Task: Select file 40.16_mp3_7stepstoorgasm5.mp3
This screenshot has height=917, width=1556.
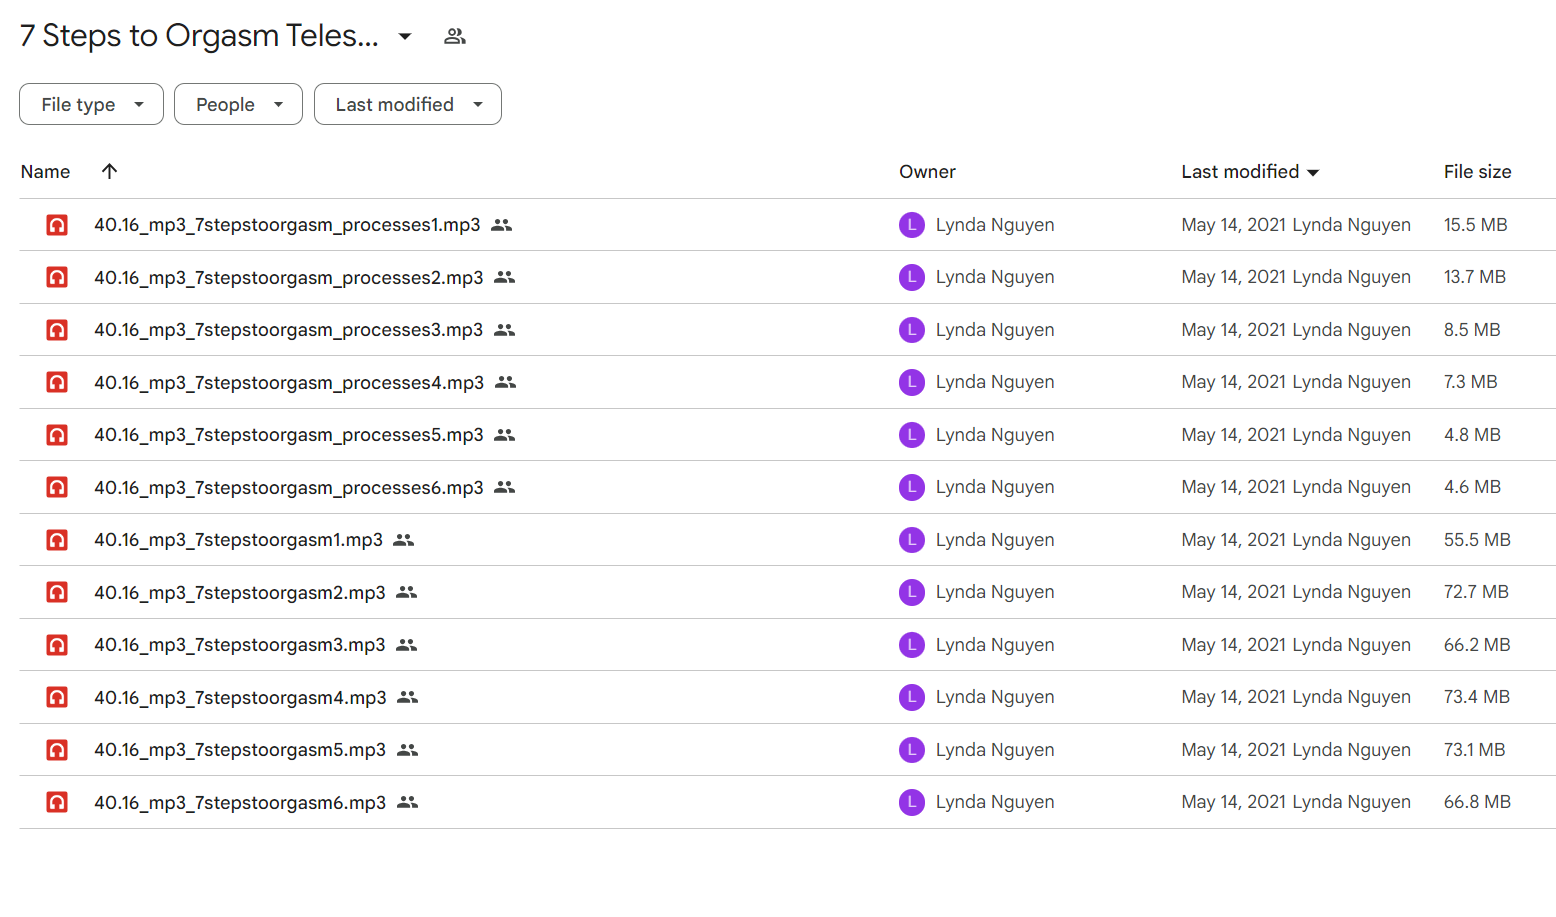Action: (x=240, y=750)
